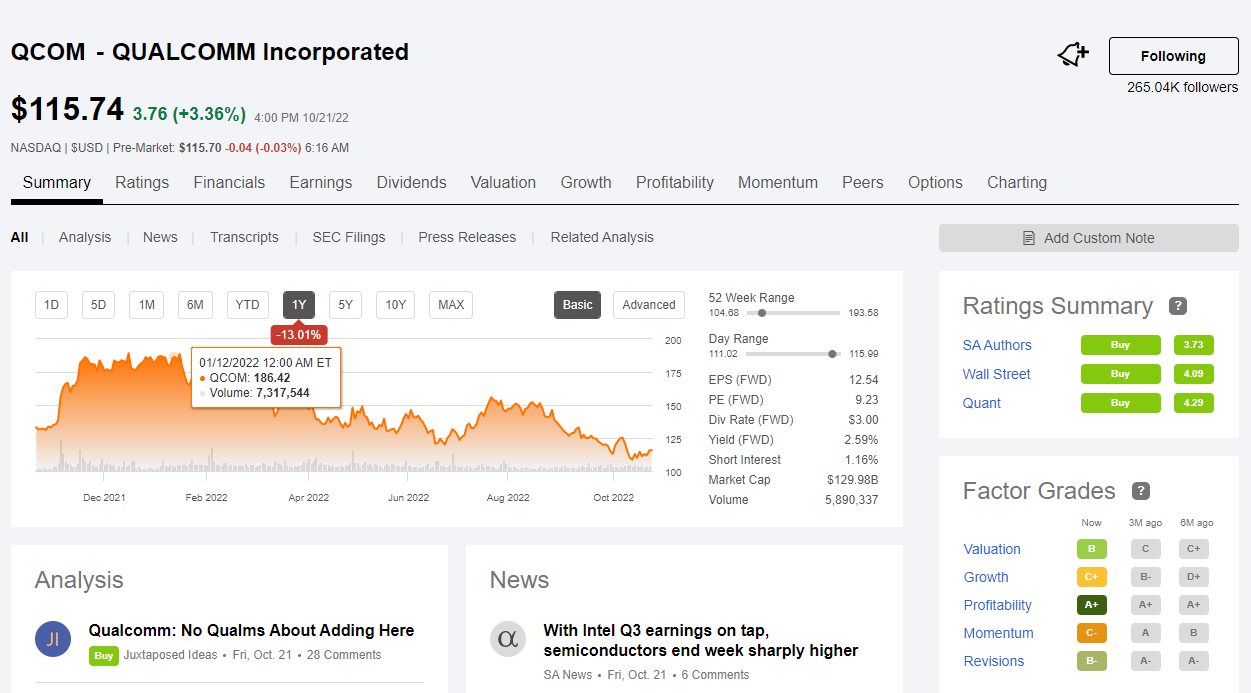Open Quant rating link
The image size is (1251, 693).
(982, 403)
